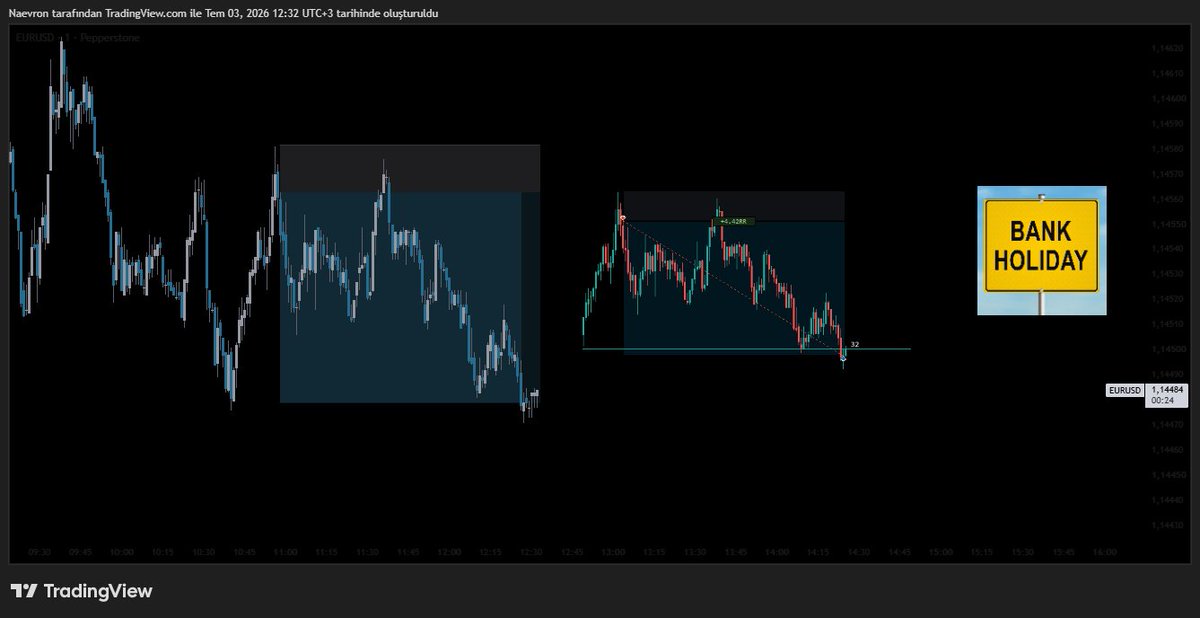Click the 1,14500 price axis label
Viewport: 1200px width, 618px height.
[1168, 349]
